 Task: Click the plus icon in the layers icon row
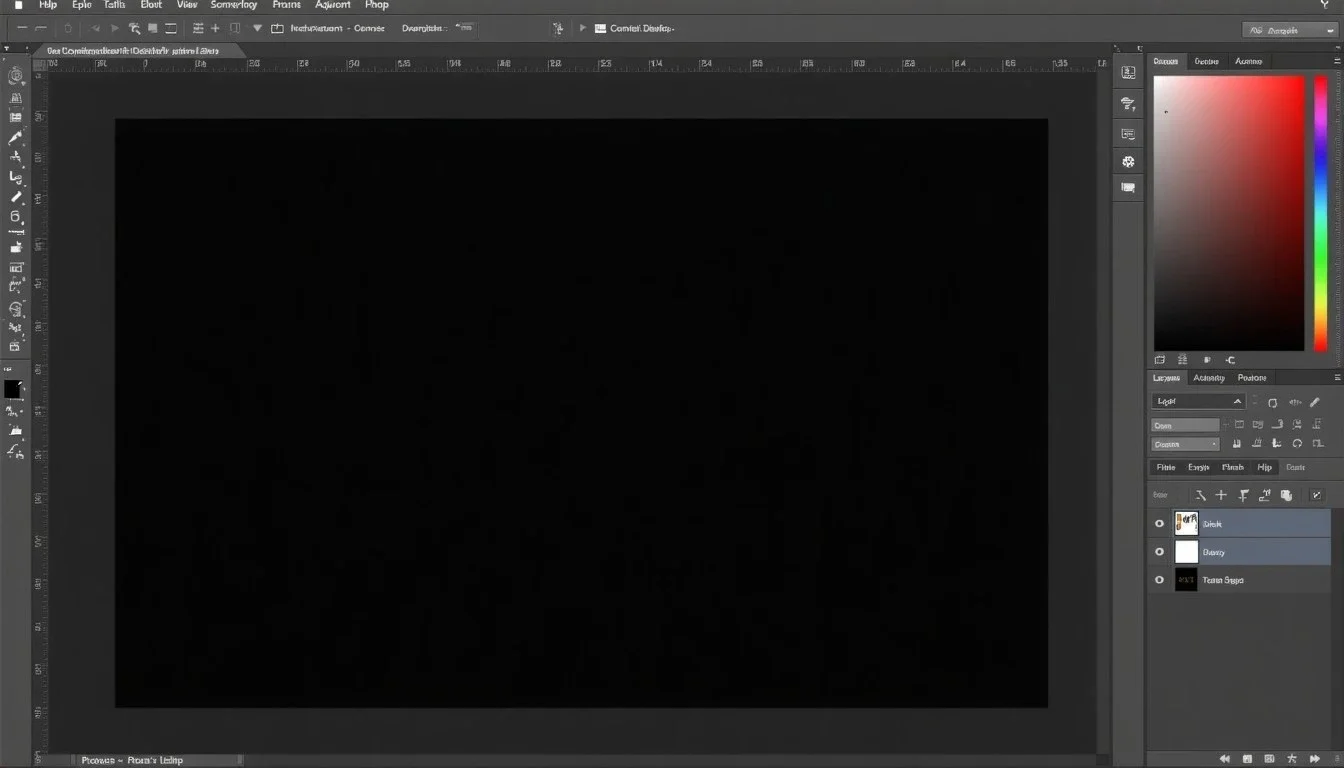[x=1221, y=495]
